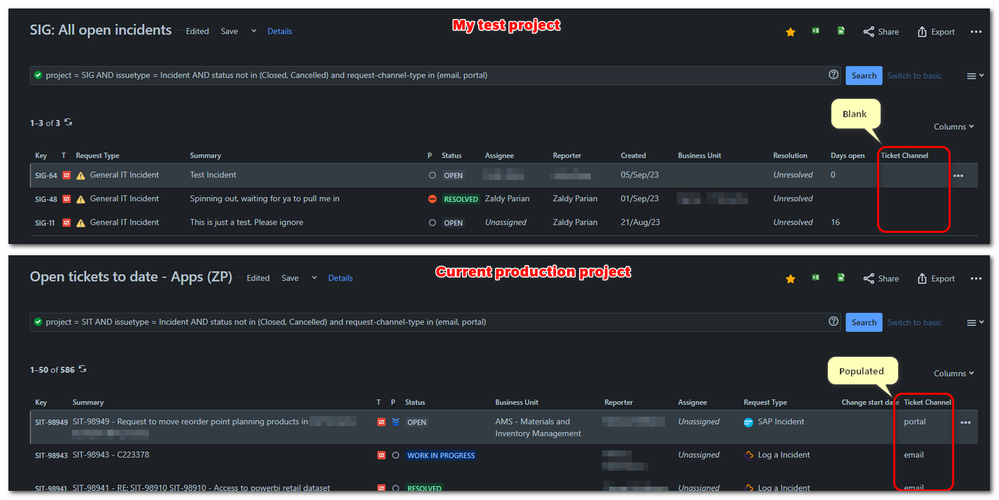Open Details link beside Open tickets to date
The image size is (999, 500).
[x=340, y=278]
